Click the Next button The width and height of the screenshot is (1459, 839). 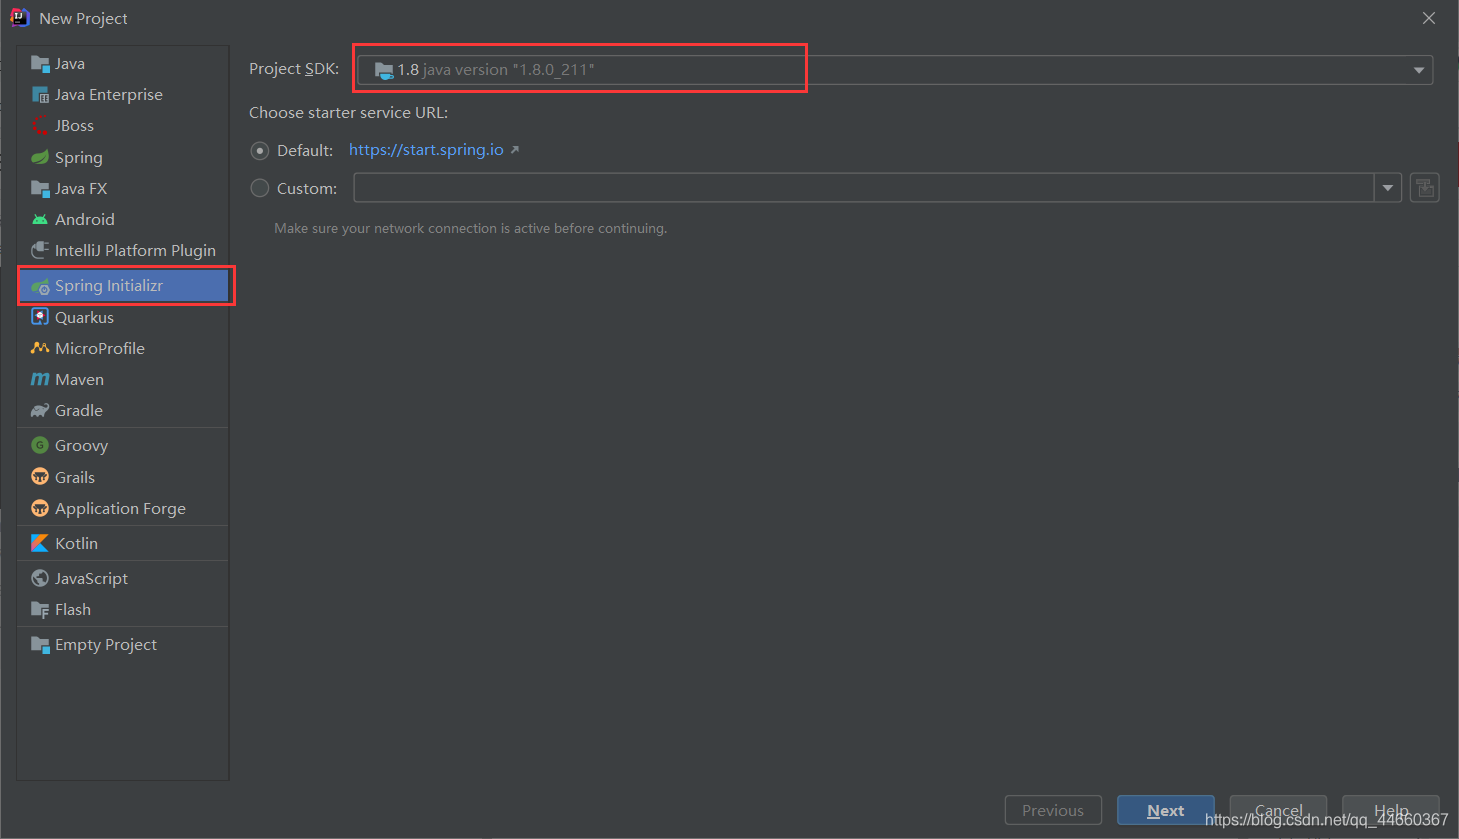coord(1166,810)
